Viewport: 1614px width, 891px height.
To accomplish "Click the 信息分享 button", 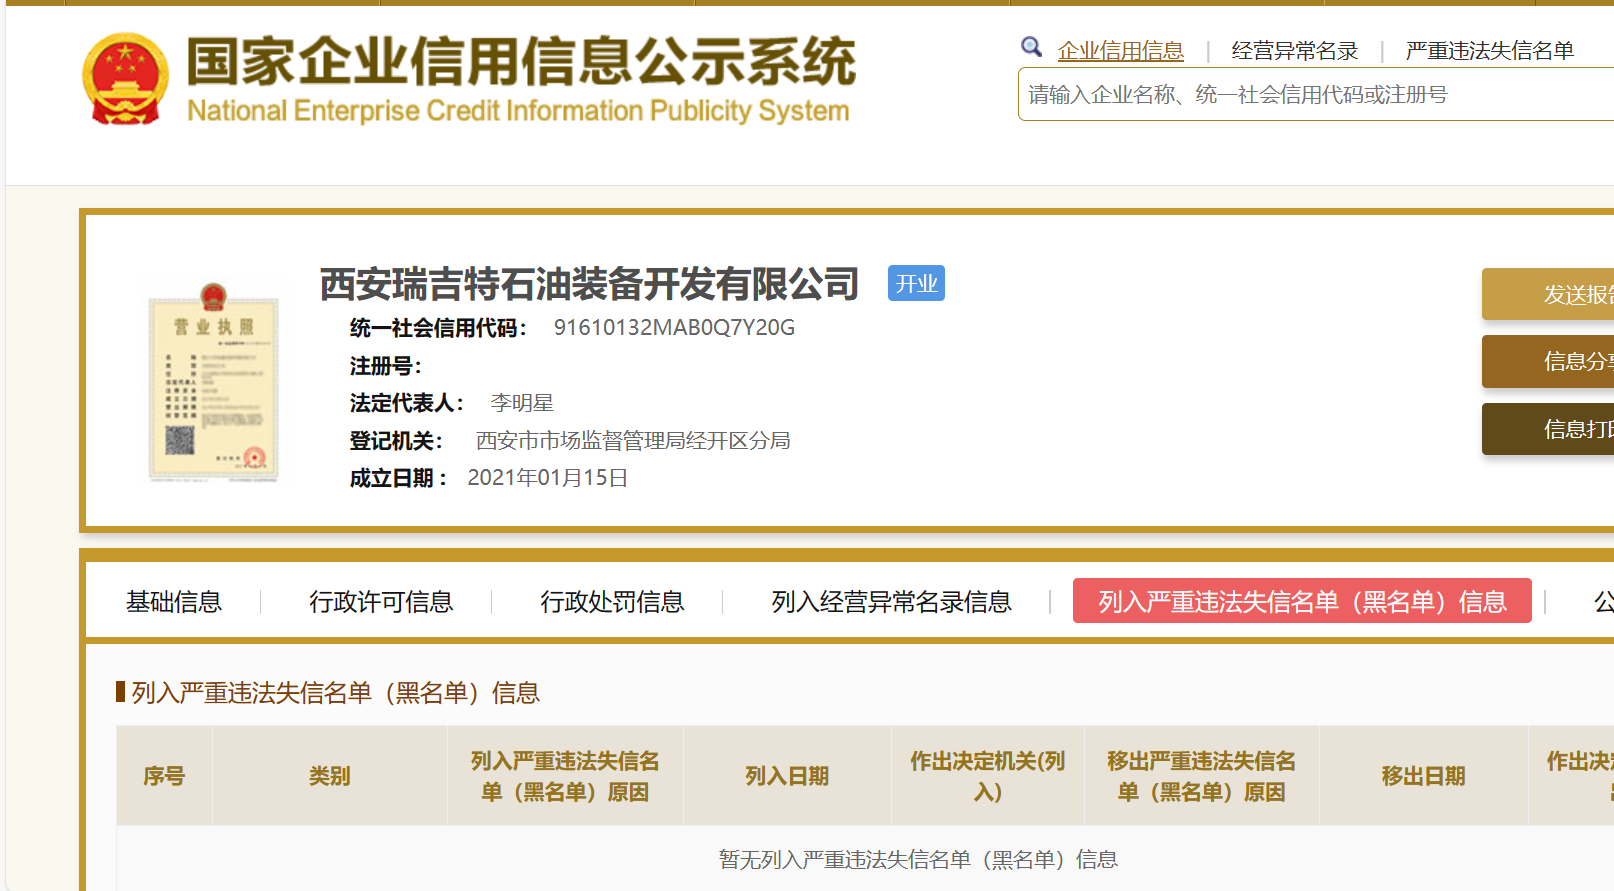I will [1548, 361].
